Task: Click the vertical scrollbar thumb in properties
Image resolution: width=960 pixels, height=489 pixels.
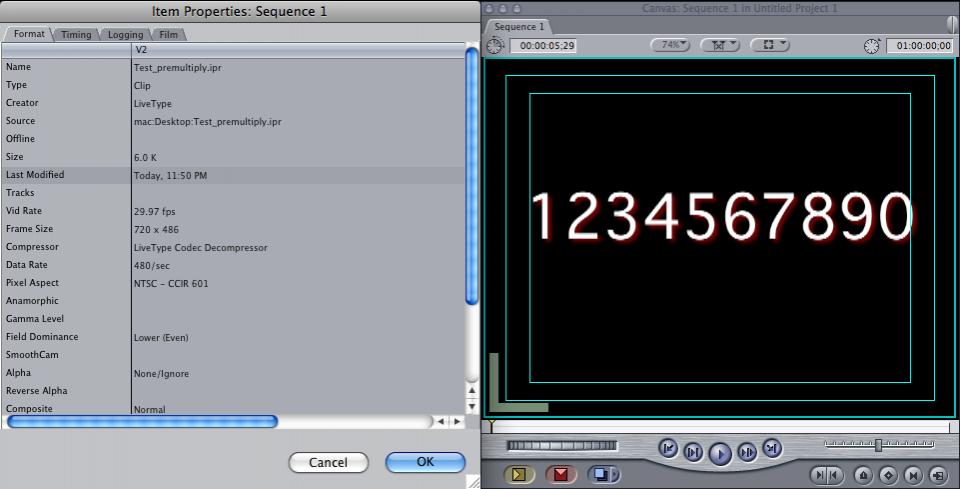Action: pyautogui.click(x=471, y=176)
